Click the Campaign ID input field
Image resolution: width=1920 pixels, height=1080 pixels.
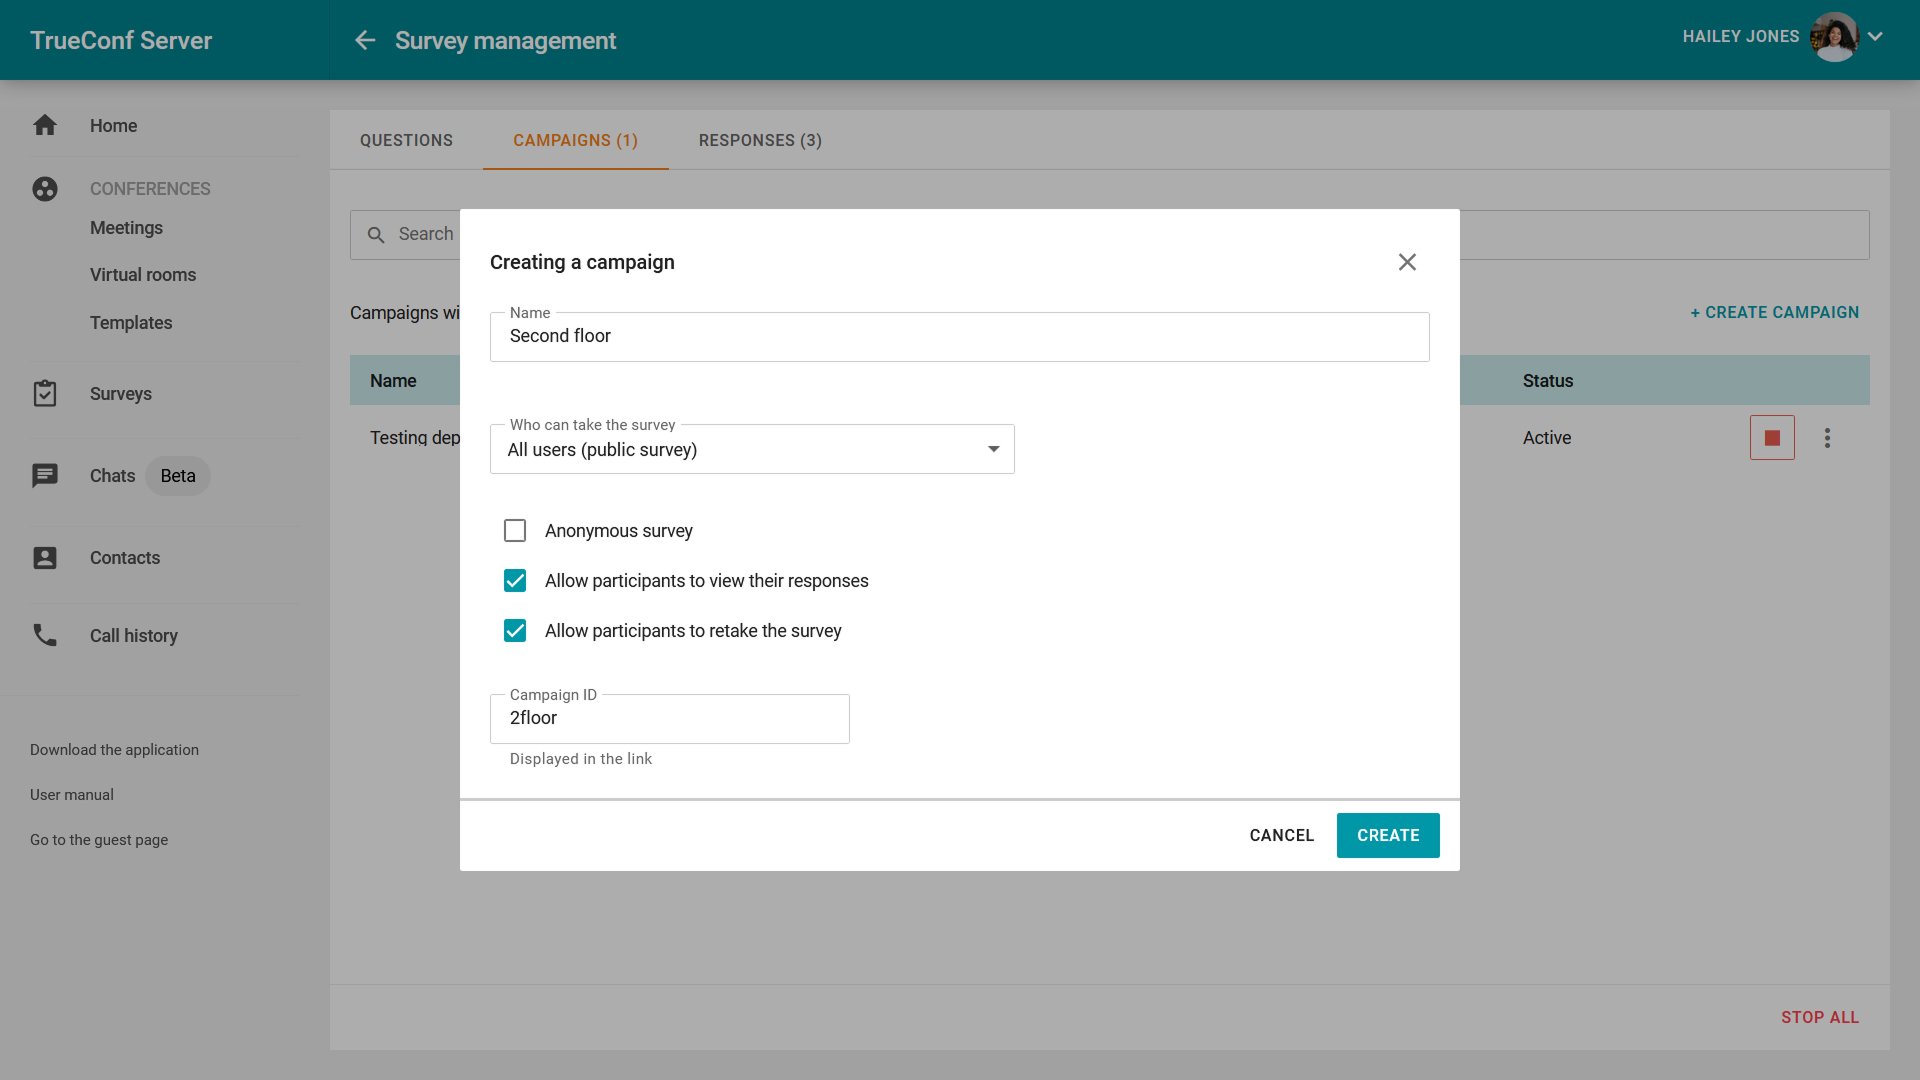669,719
